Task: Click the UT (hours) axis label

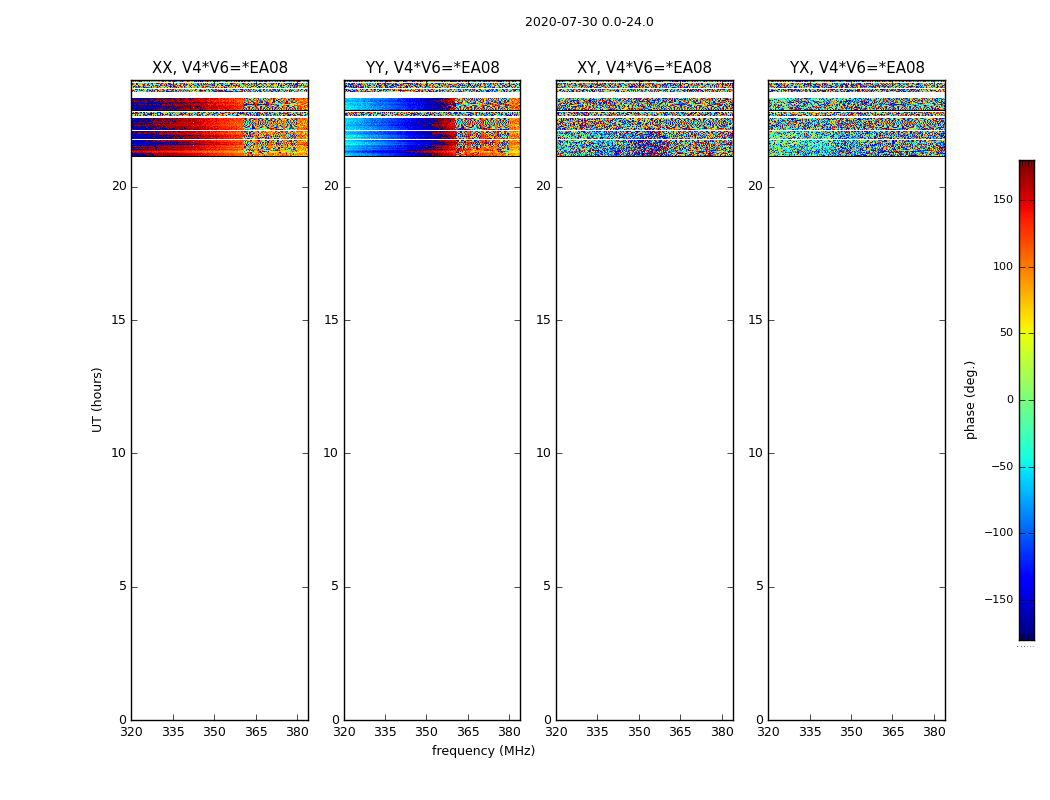Action: pyautogui.click(x=98, y=399)
